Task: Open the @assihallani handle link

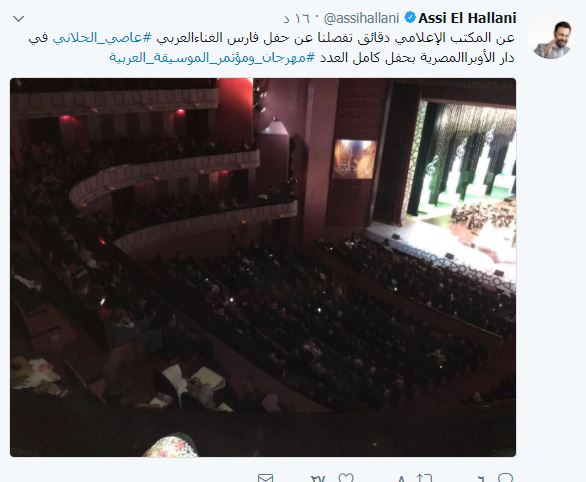Action: [361, 18]
